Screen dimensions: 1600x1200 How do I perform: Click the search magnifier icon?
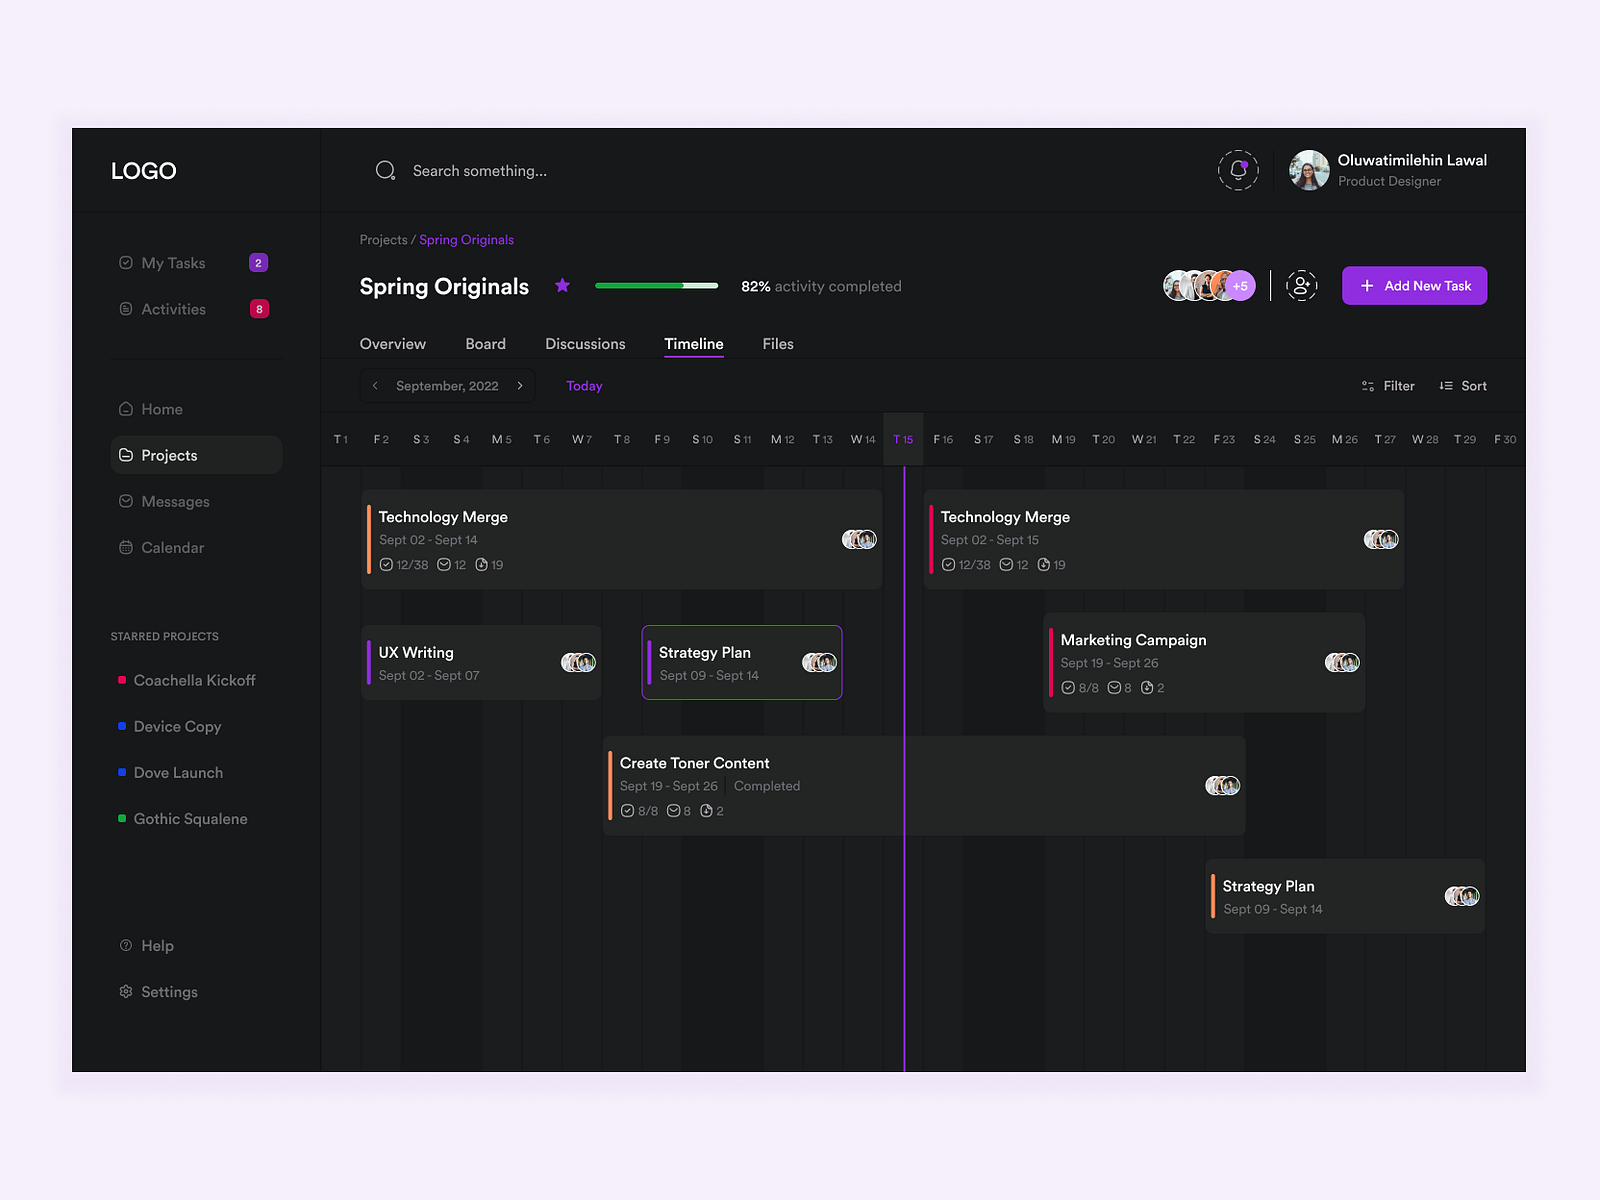(385, 170)
